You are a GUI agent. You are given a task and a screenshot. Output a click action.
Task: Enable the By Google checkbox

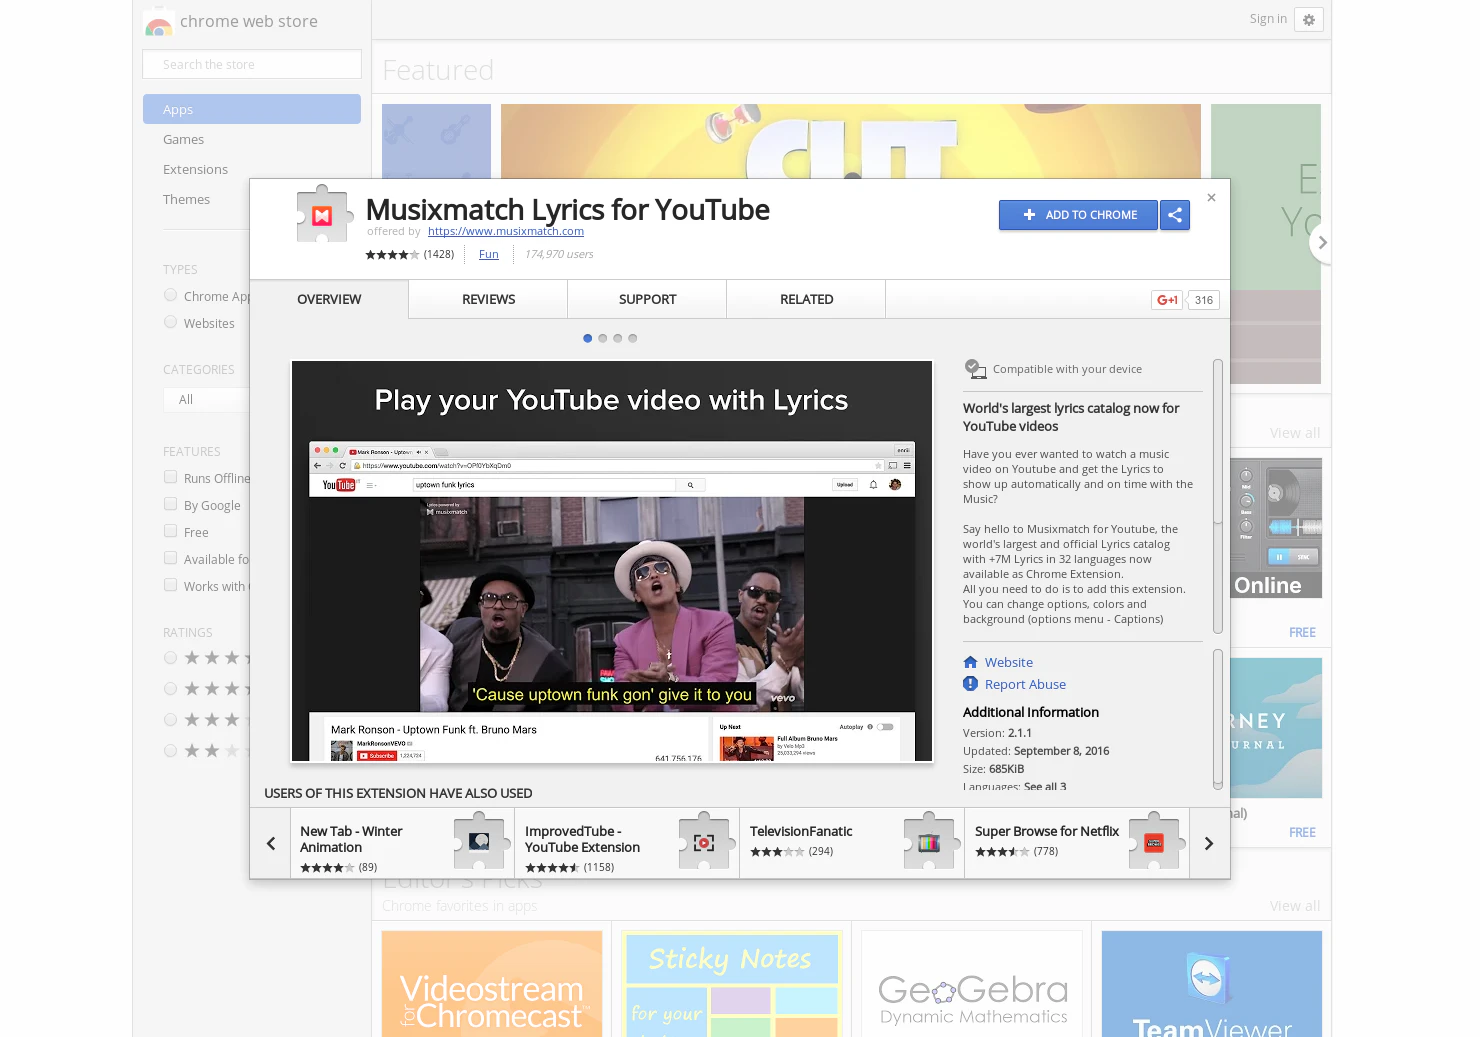[x=171, y=504]
